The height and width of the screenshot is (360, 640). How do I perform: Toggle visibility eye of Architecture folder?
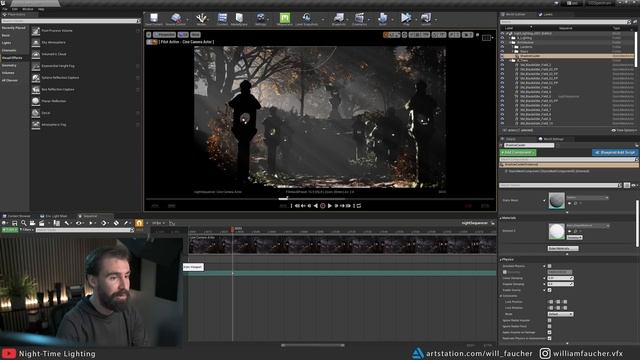click(x=502, y=42)
